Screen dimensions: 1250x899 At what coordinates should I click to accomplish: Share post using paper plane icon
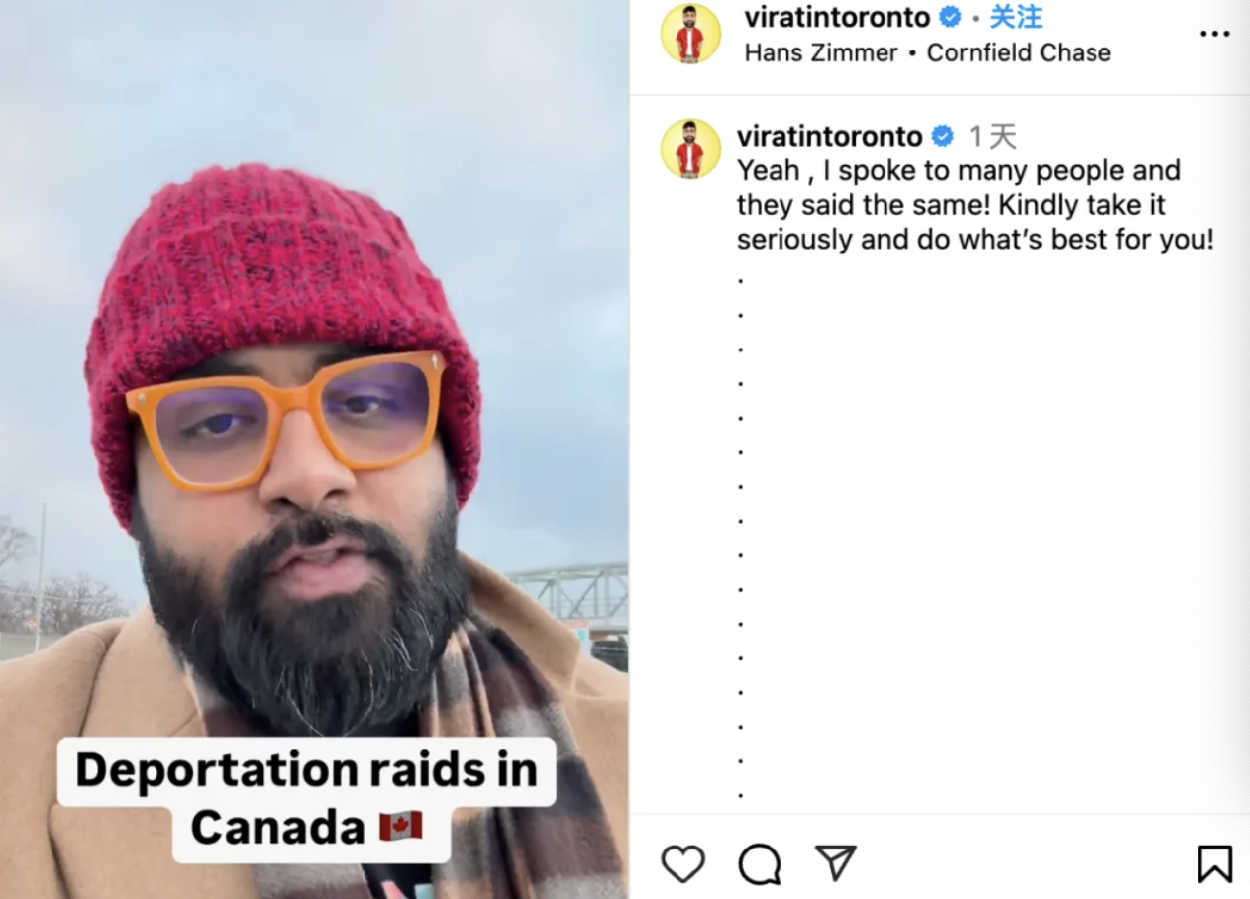[x=835, y=863]
